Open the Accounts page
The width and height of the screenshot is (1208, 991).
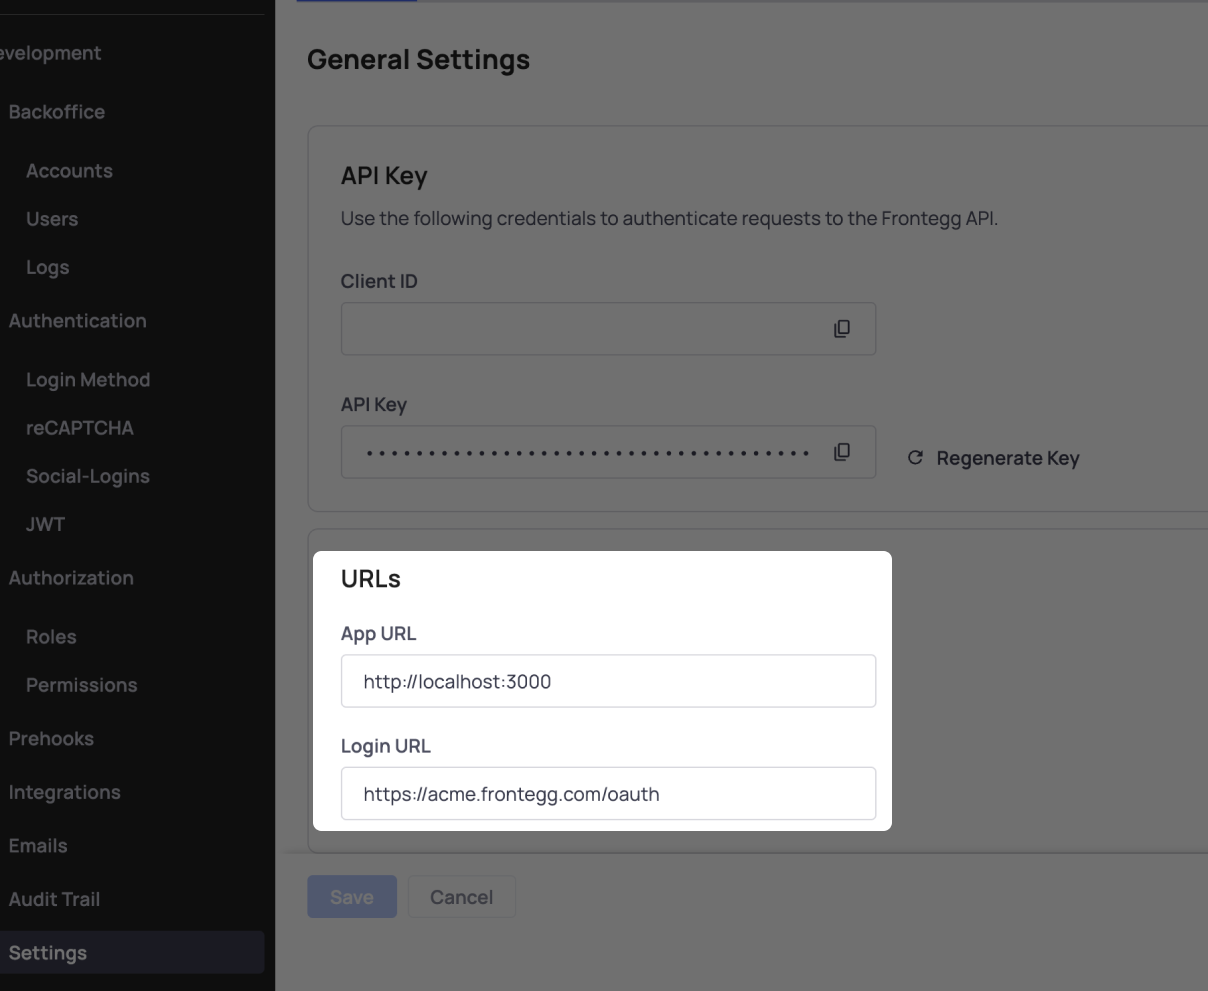coord(69,171)
